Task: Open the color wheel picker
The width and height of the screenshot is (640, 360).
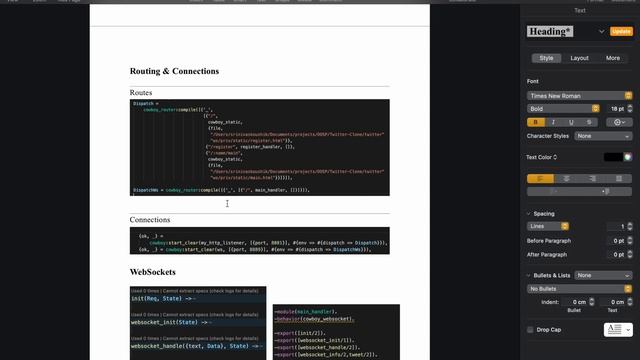Action: [628, 157]
